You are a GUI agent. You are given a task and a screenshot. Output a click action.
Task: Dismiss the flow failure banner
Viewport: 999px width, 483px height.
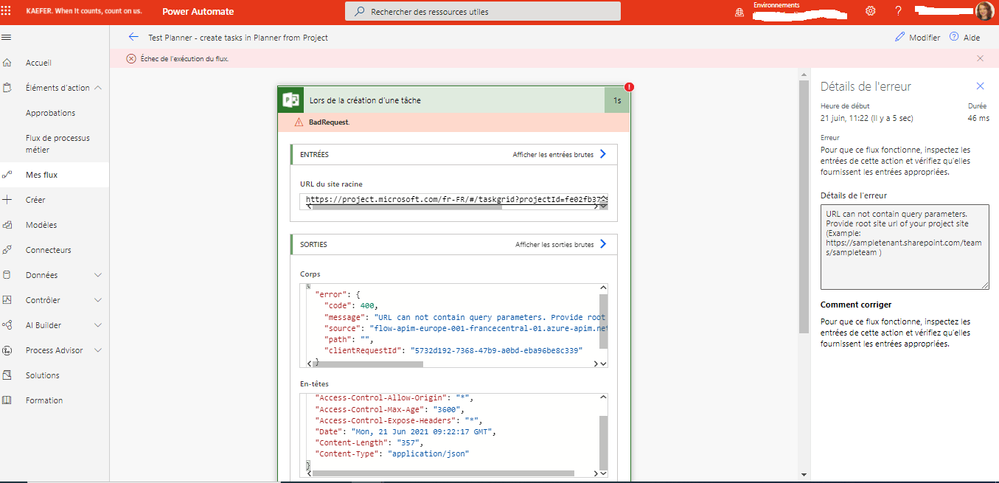(980, 59)
